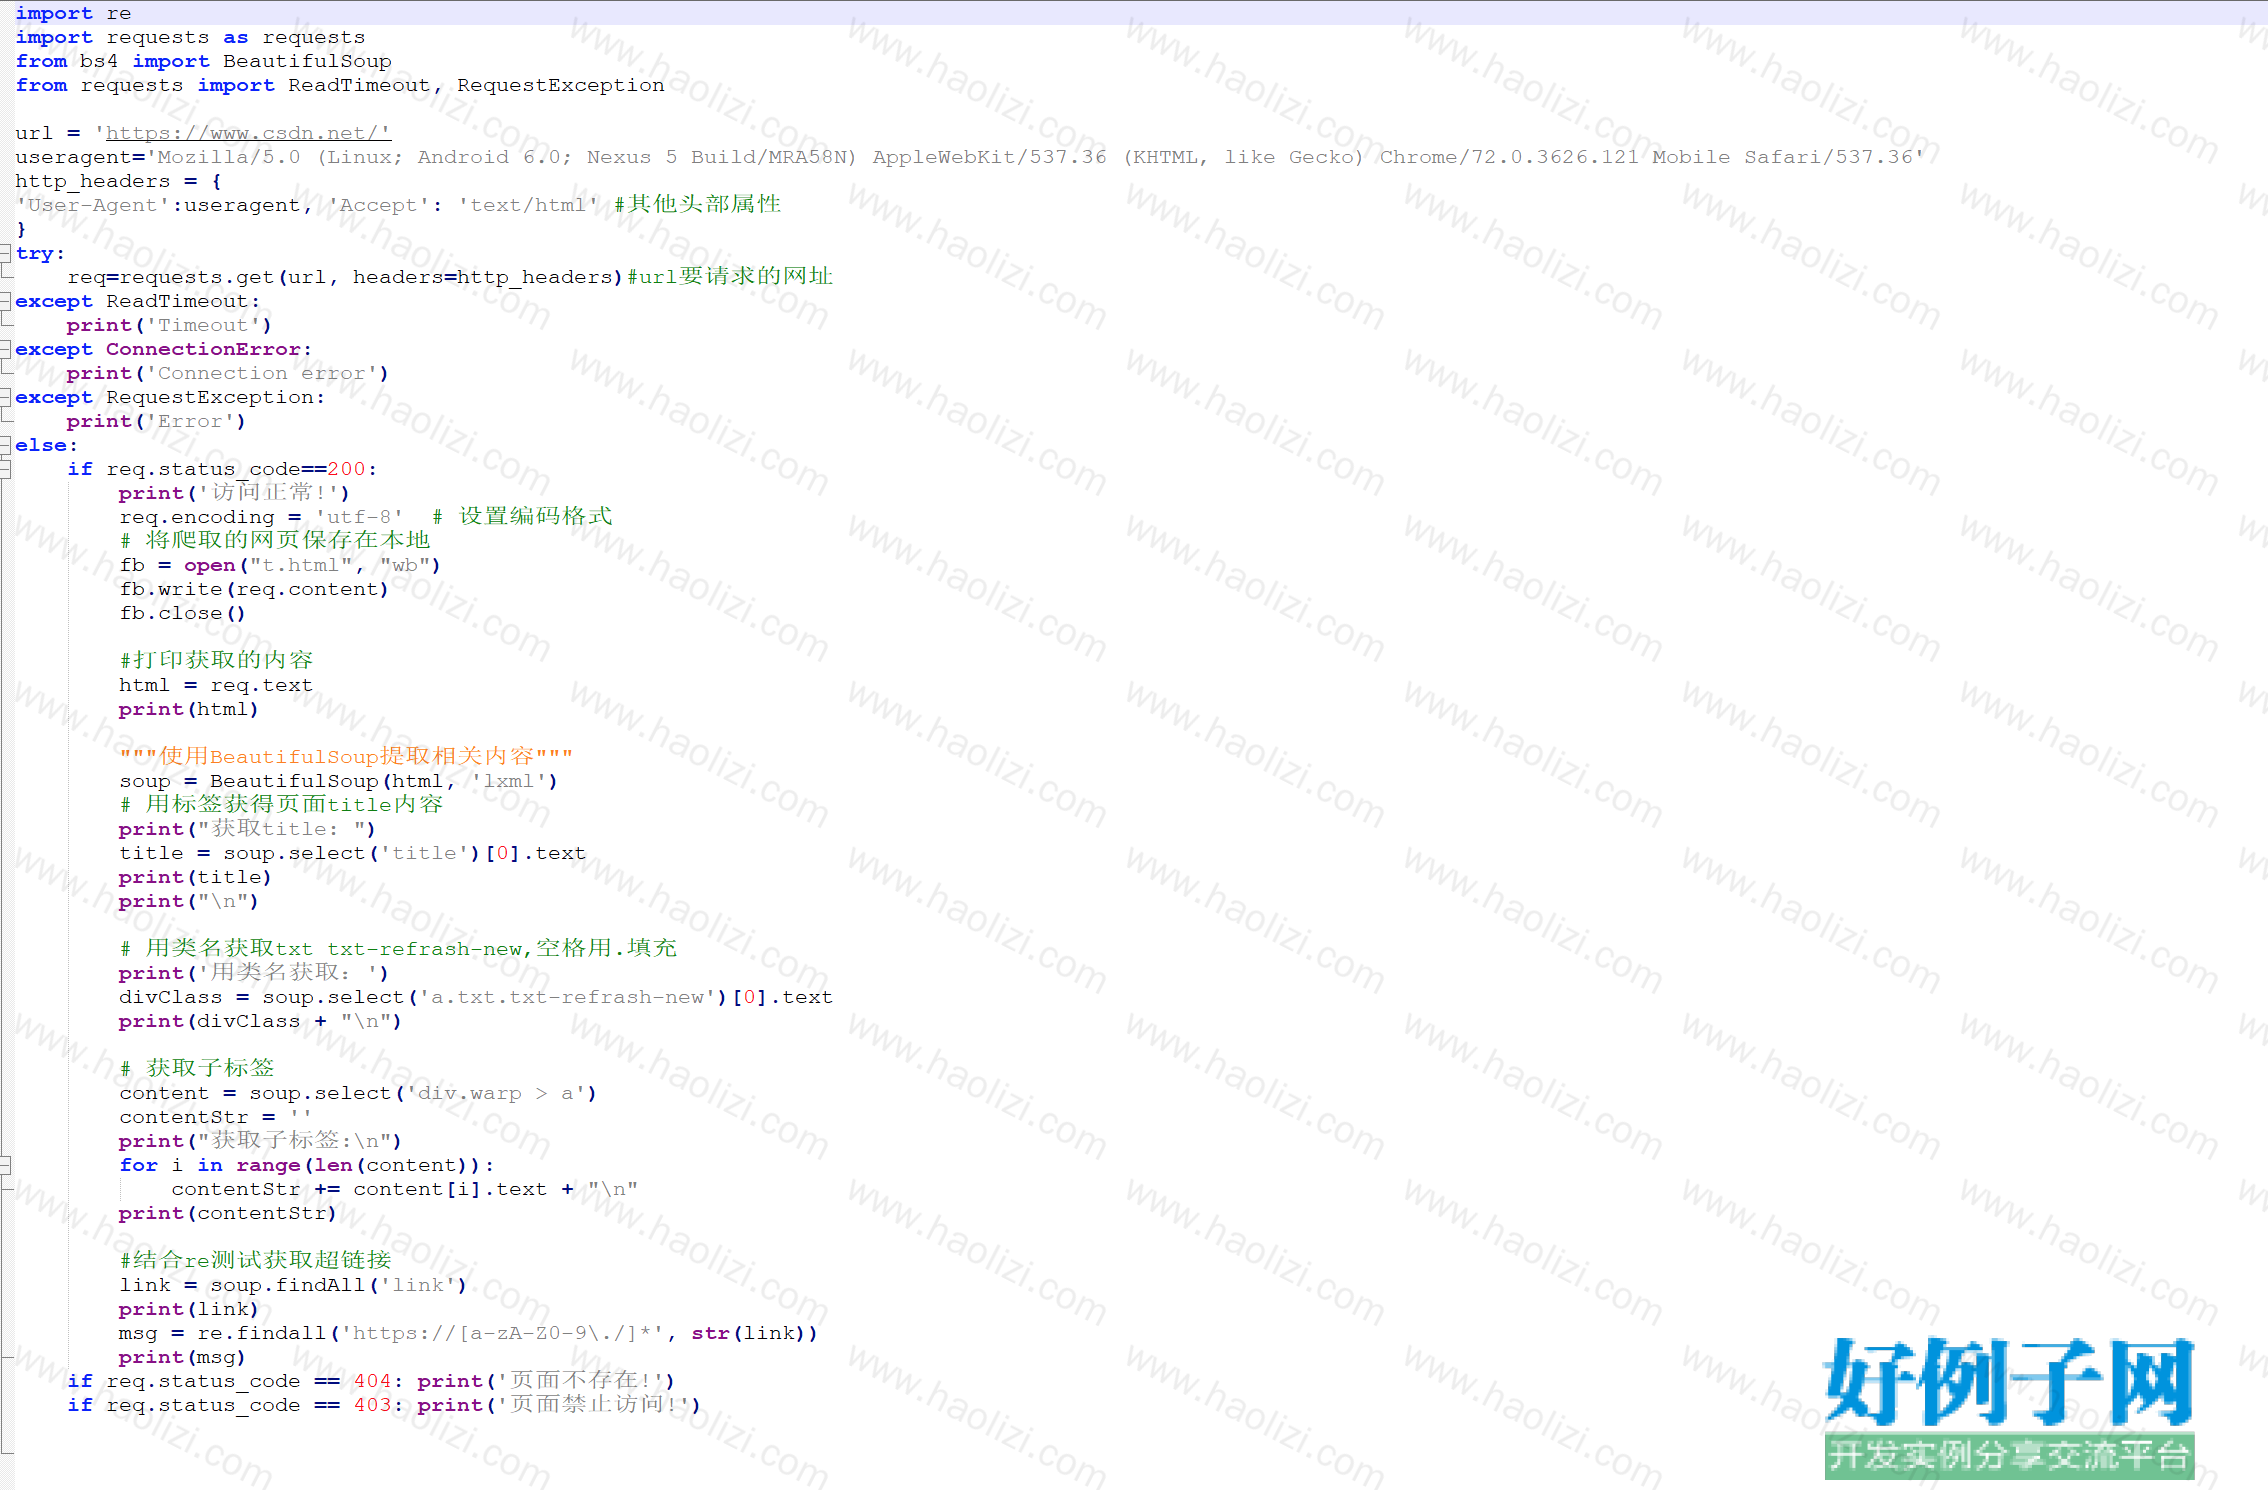
Task: Click 'import requests as requests' line
Action: tap(190, 37)
